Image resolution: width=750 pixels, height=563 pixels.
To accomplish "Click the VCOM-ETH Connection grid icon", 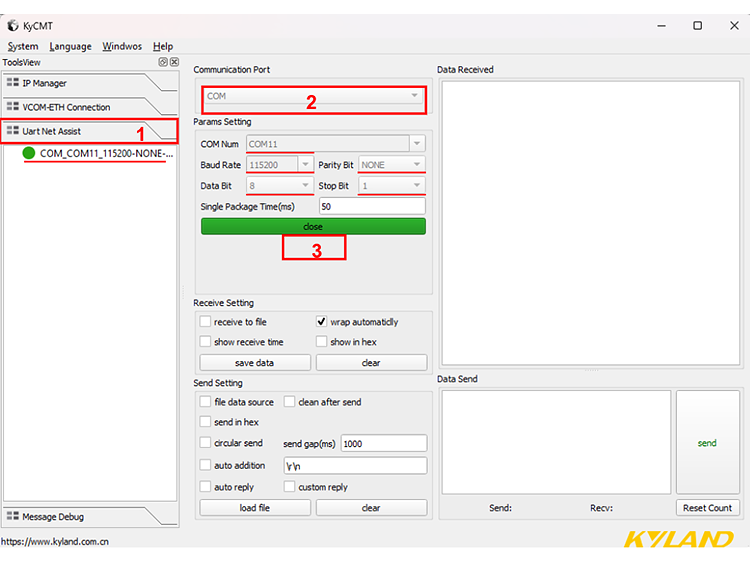I will pyautogui.click(x=13, y=107).
